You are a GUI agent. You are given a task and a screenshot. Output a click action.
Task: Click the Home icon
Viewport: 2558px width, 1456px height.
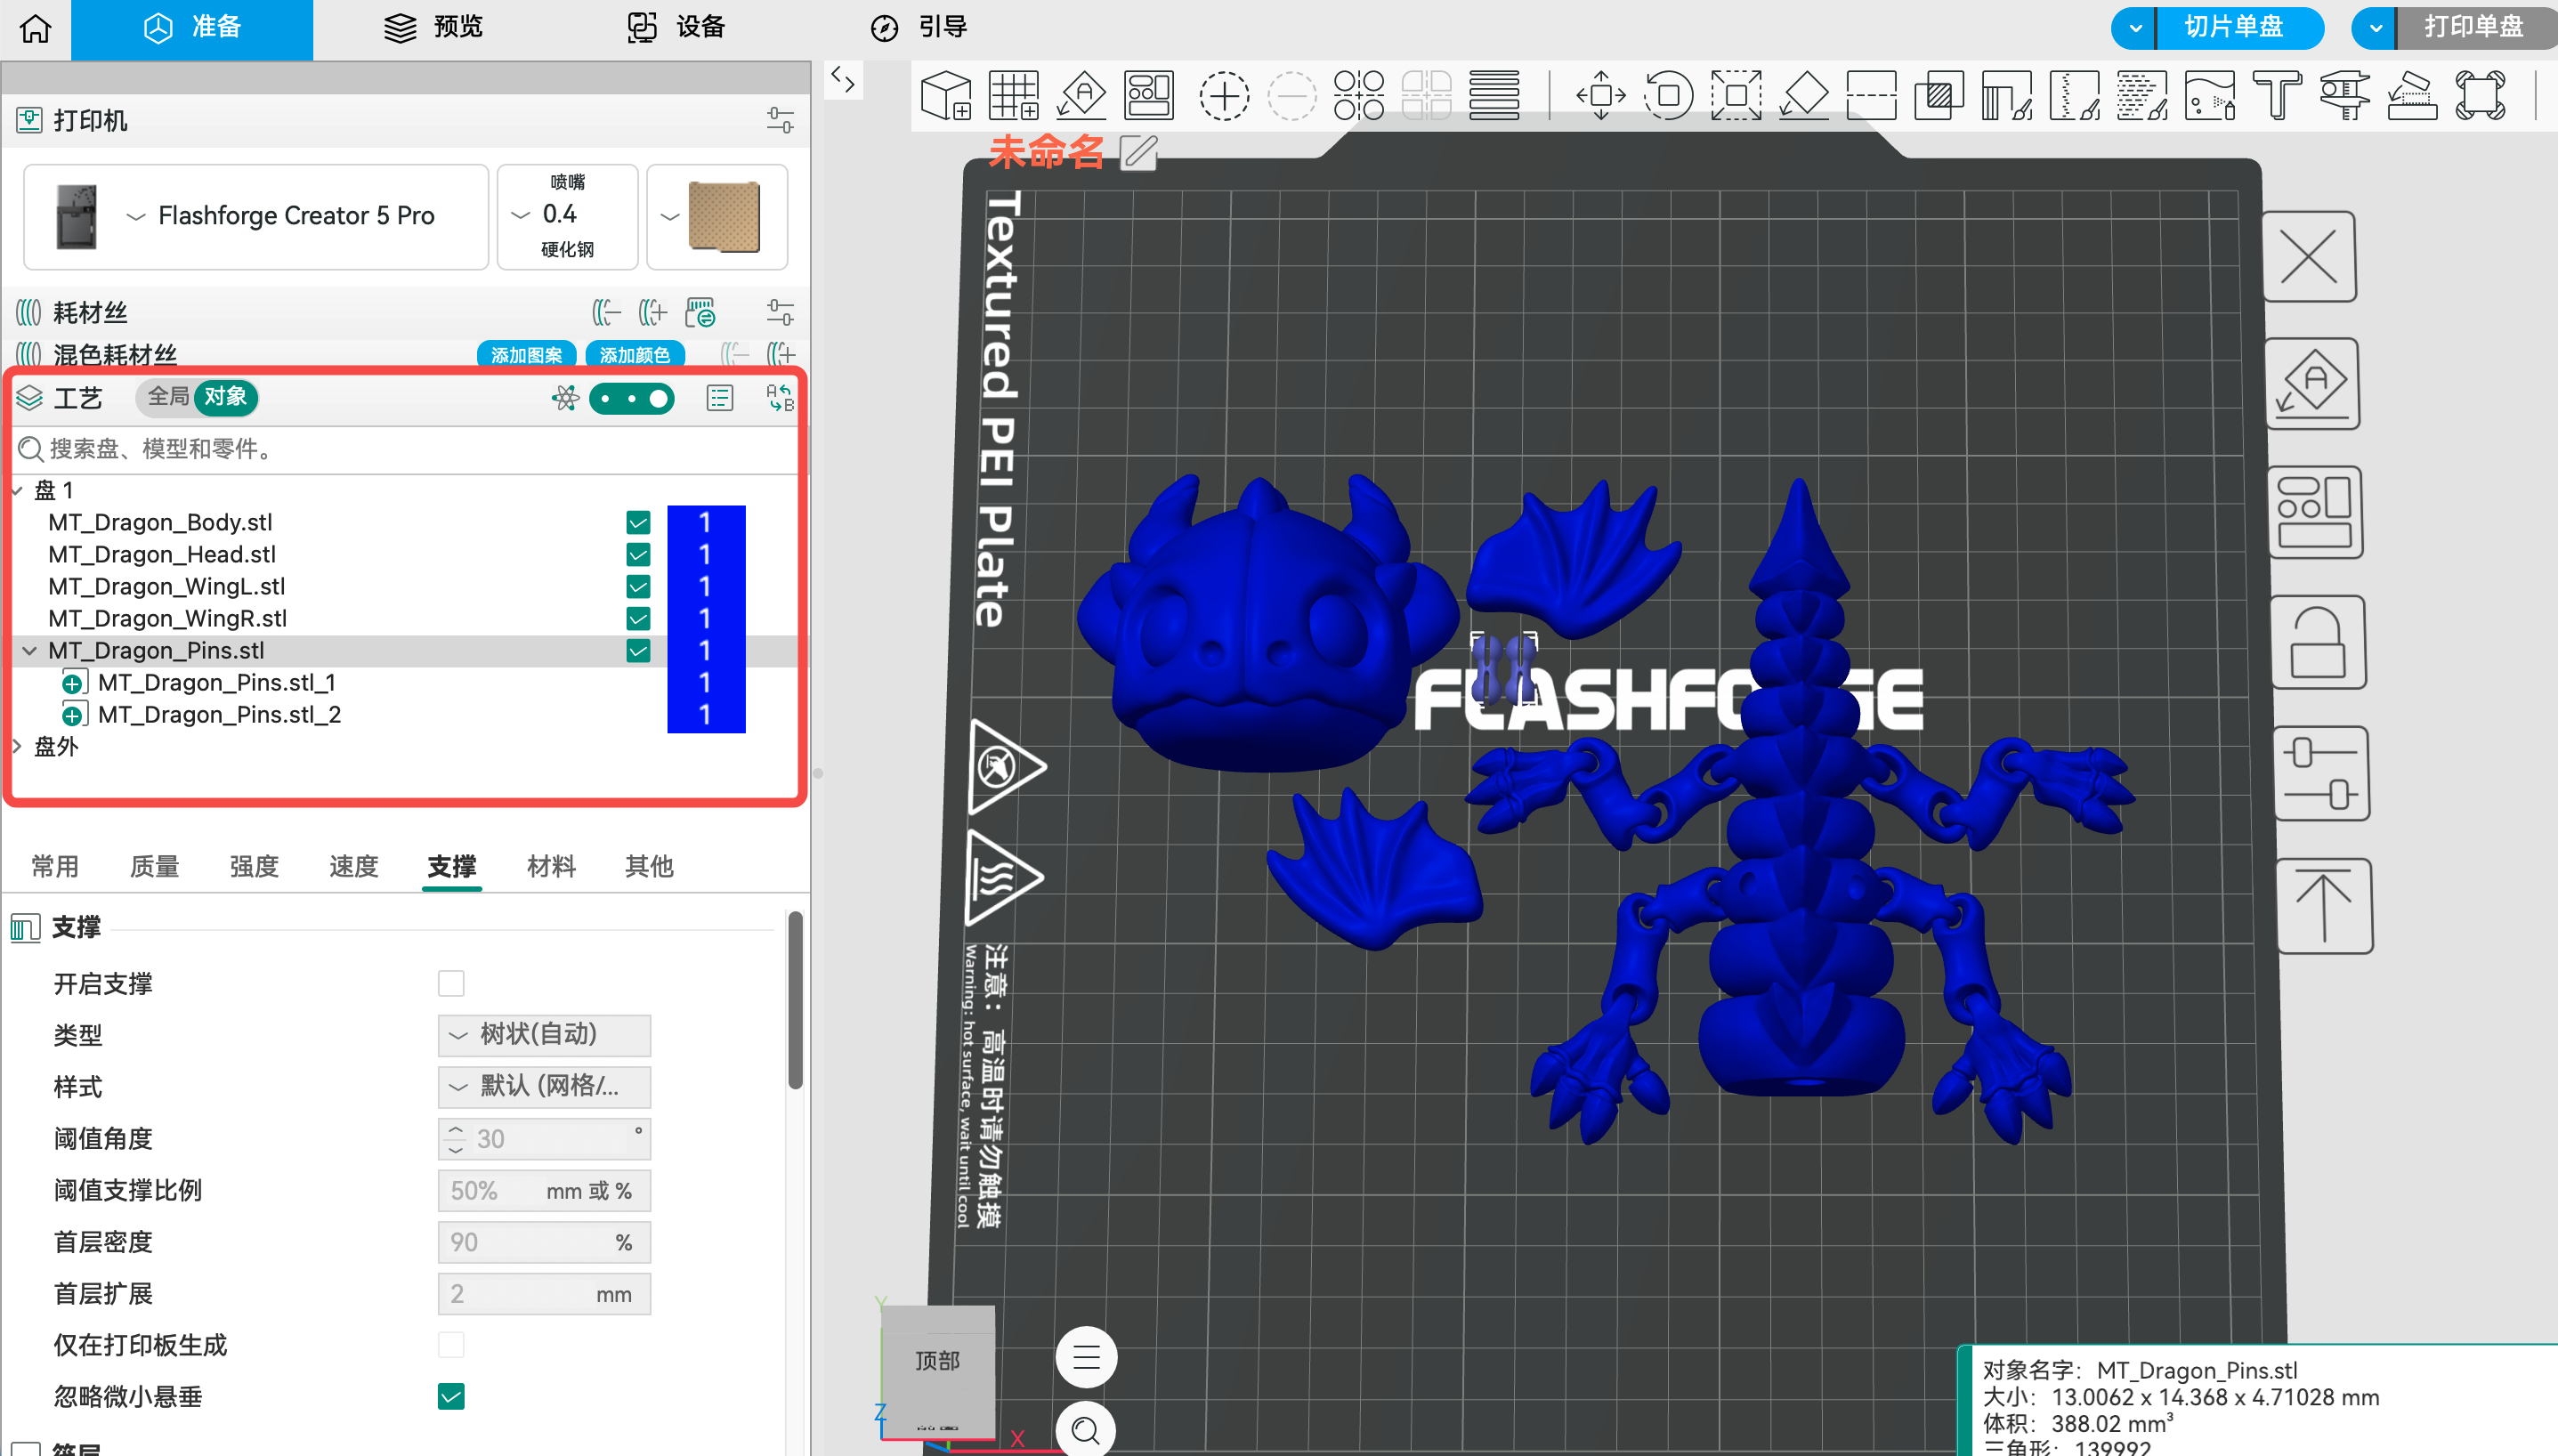coord(35,28)
